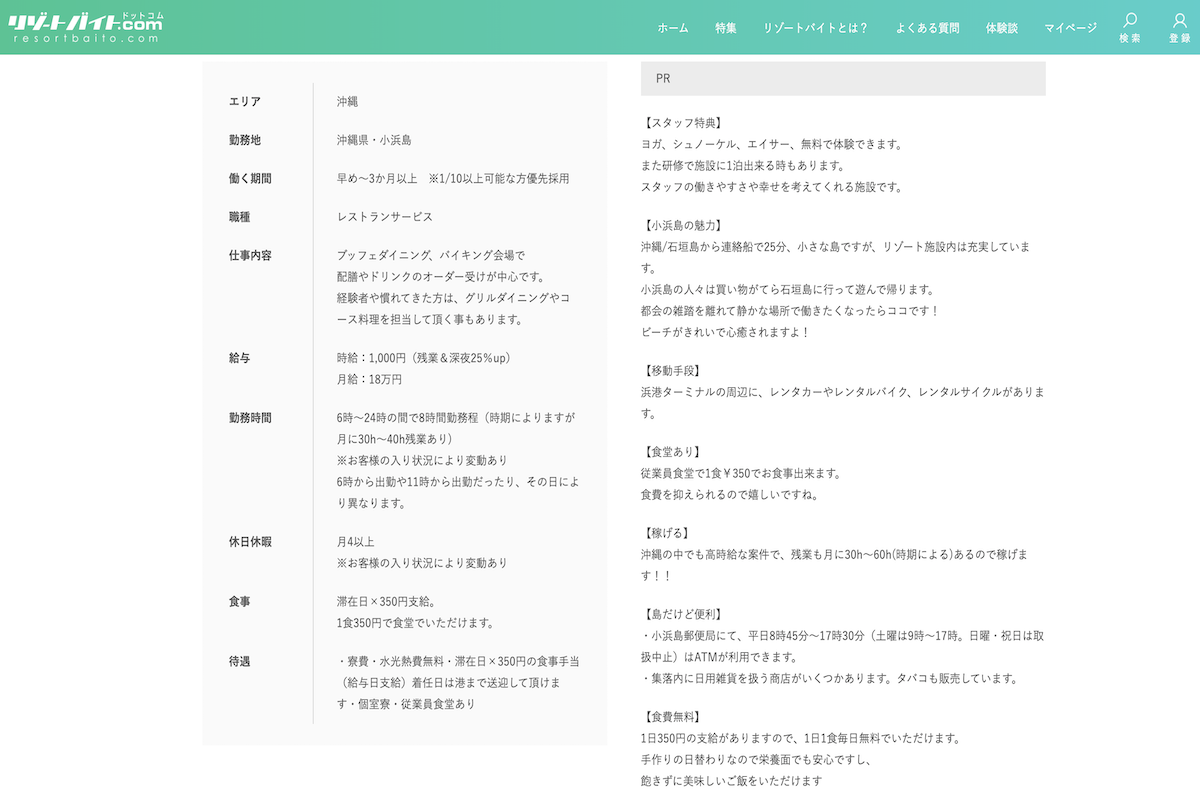Click the 勤務地 row label
This screenshot has width=1200, height=800.
(x=245, y=140)
